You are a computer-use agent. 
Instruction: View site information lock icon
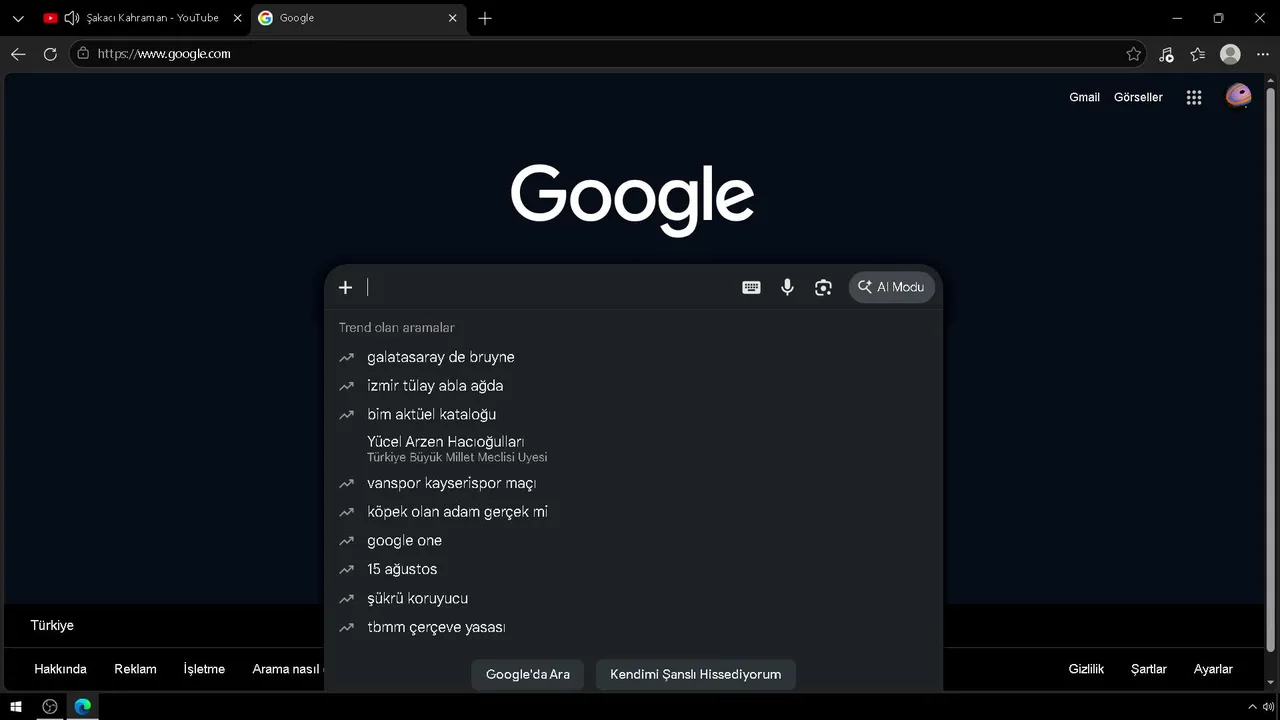(x=83, y=54)
